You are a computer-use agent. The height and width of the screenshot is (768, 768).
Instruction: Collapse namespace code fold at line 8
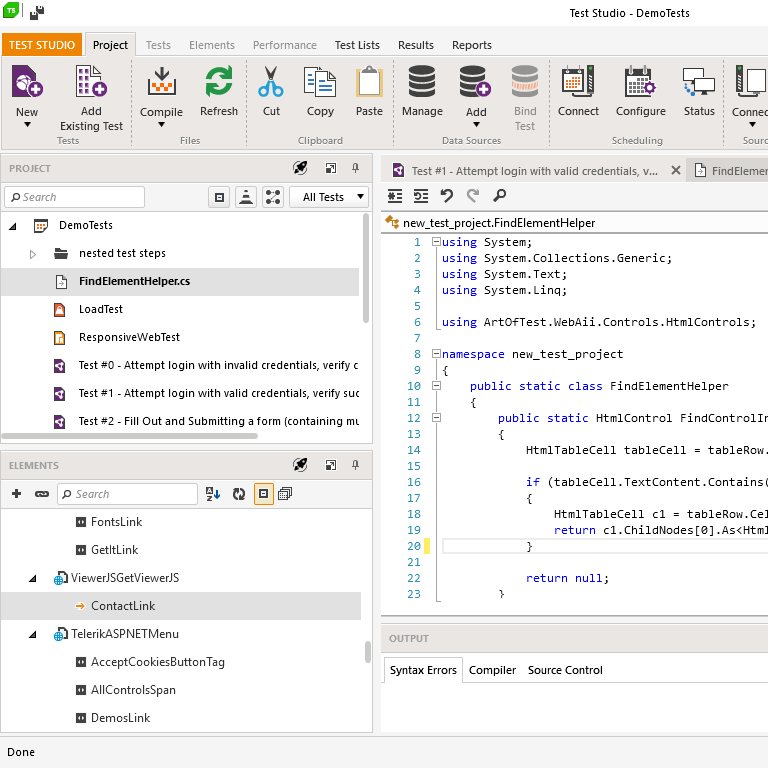[x=436, y=353]
